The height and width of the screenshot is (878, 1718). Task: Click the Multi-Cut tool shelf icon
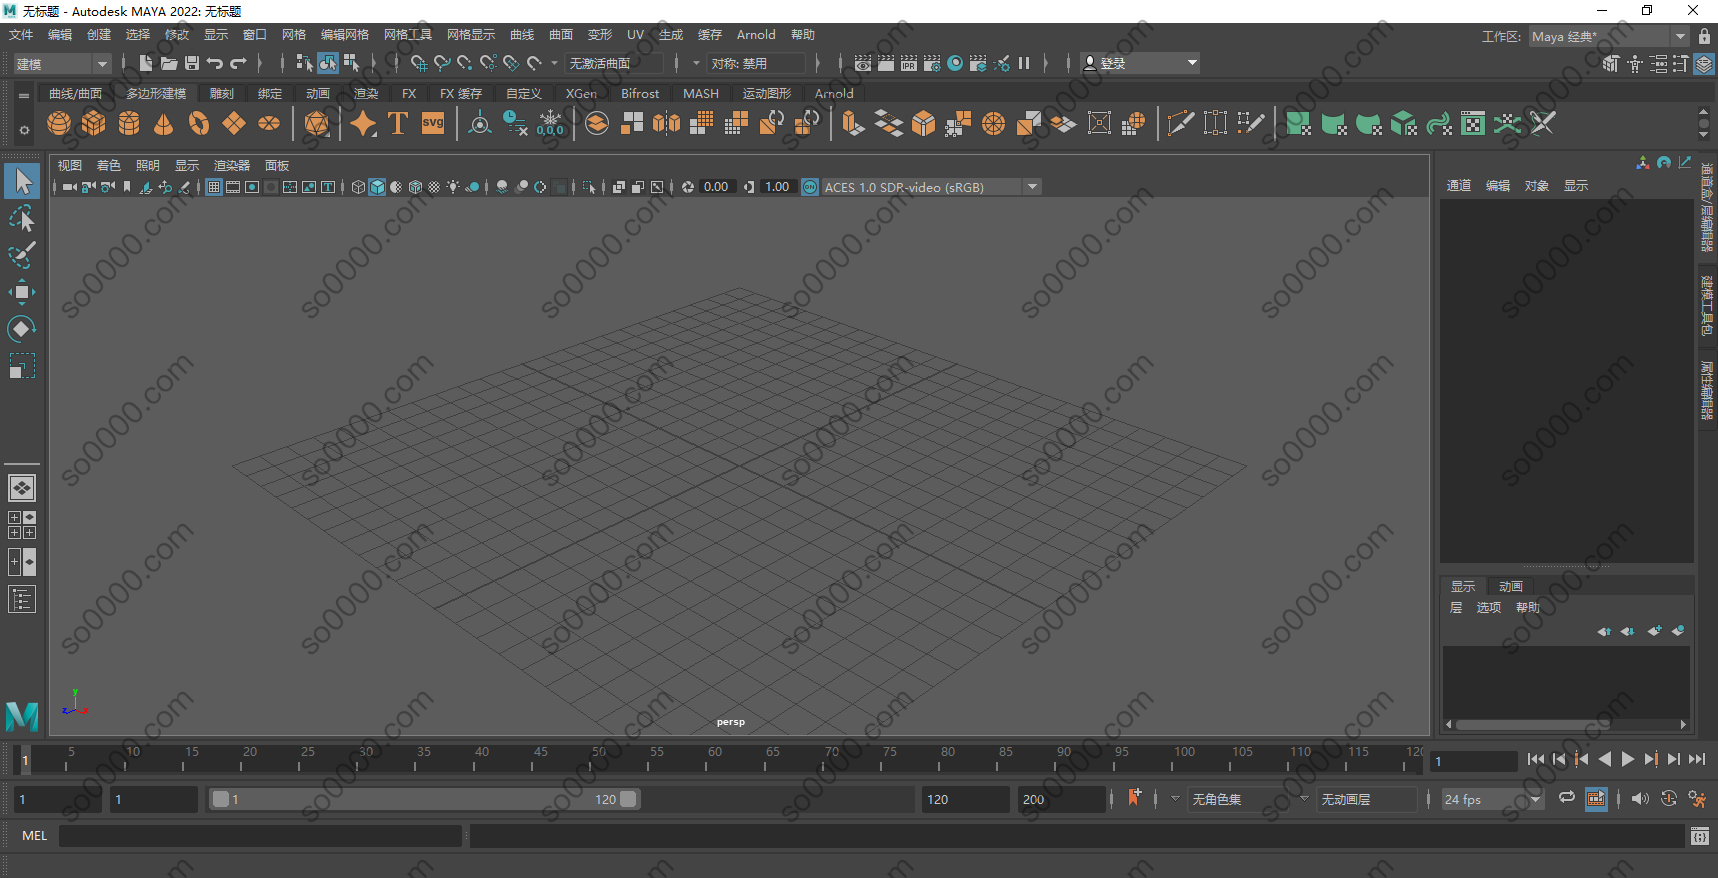1181,123
